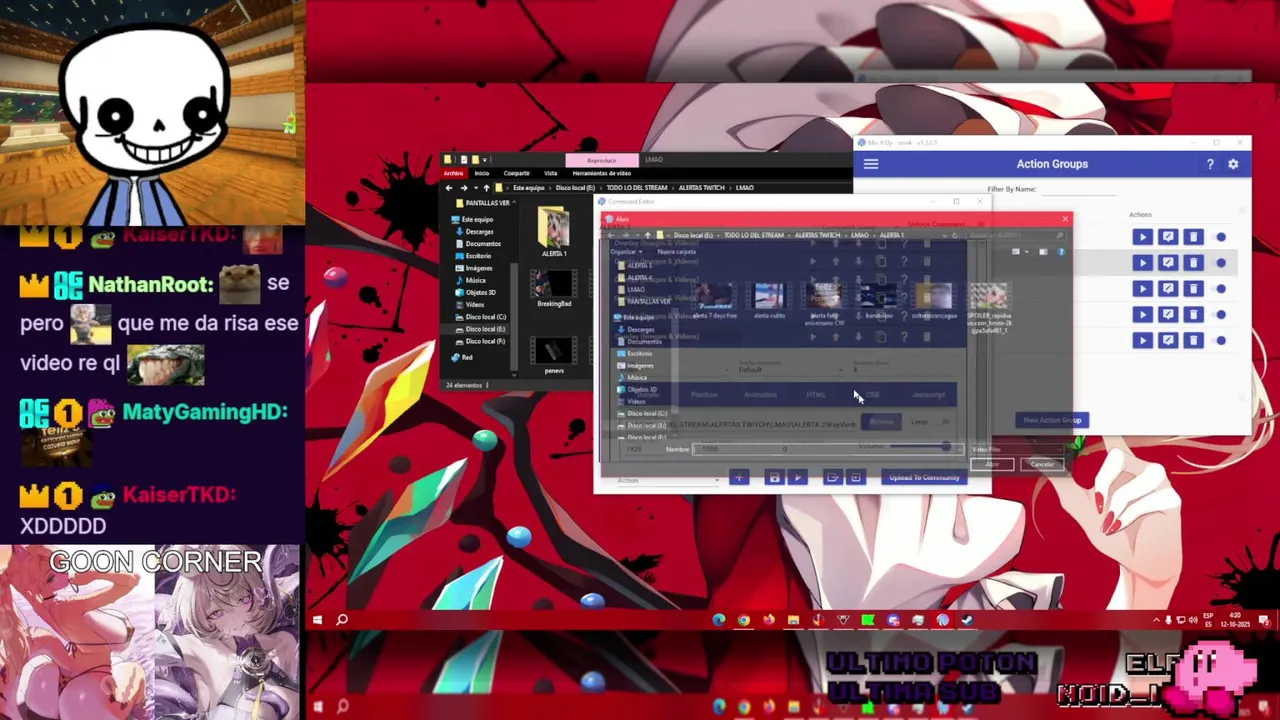Go up one folder in Abrir dialog
The width and height of the screenshot is (1280, 720).
647,235
